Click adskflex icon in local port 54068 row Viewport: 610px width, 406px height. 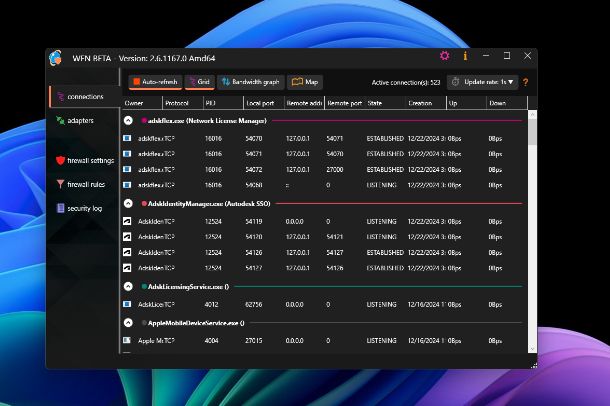coord(127,185)
